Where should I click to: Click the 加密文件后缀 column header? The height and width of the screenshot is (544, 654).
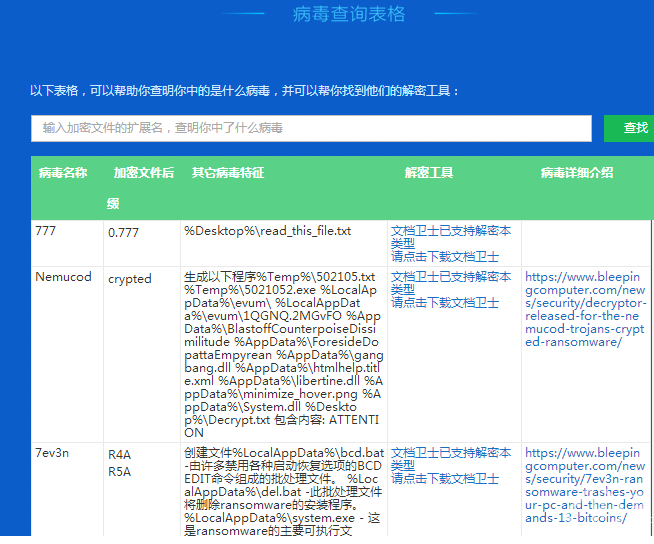pos(143,174)
